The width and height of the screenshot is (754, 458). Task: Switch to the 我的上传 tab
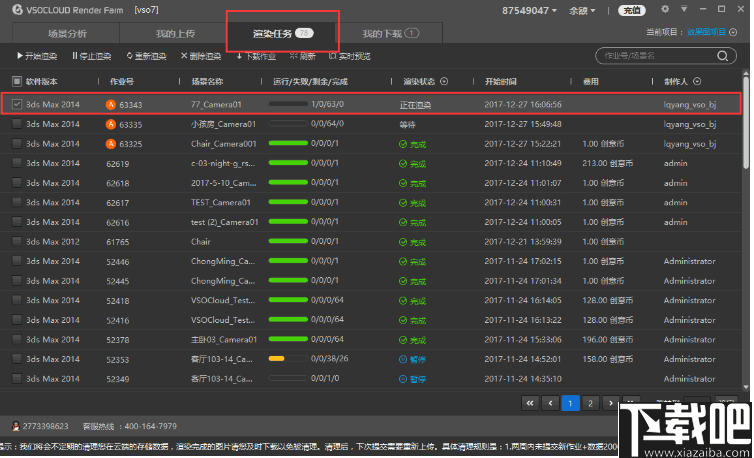(x=175, y=34)
